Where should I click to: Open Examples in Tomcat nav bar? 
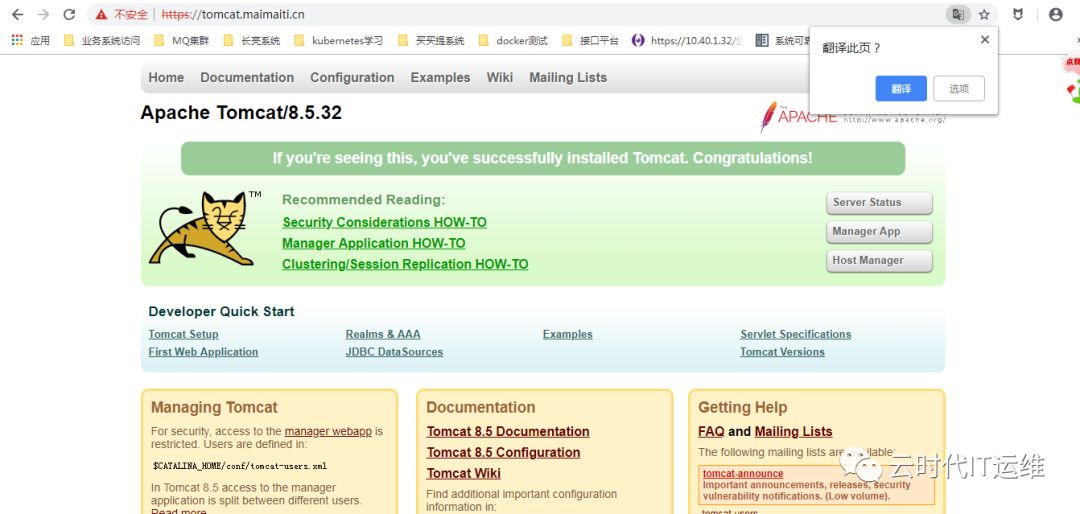pyautogui.click(x=440, y=78)
